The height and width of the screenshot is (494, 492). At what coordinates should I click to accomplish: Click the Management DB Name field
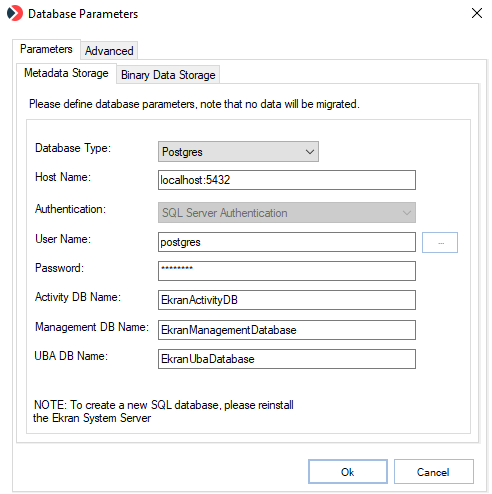point(287,330)
